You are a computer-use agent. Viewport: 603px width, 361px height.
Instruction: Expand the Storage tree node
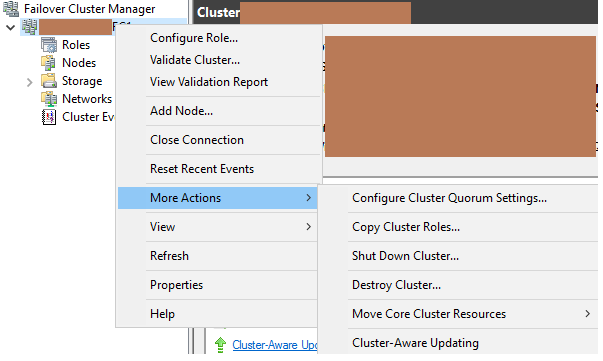30,82
